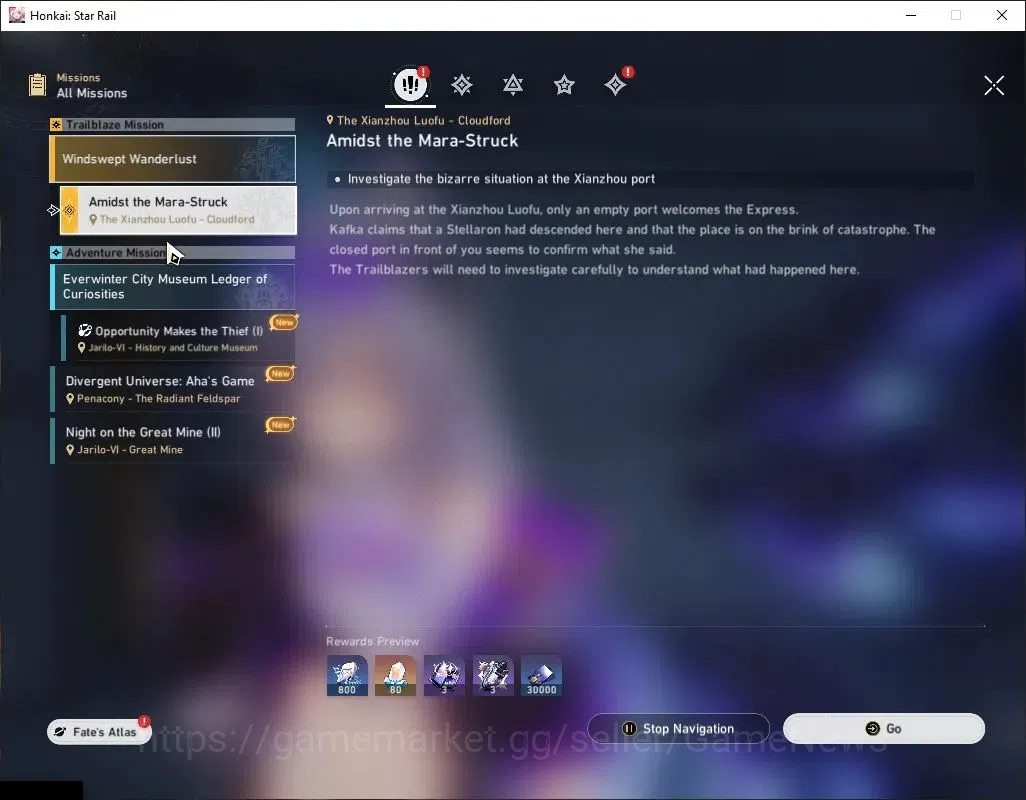Select Night on the Great Mine (II)
1026x800 pixels.
(x=173, y=440)
